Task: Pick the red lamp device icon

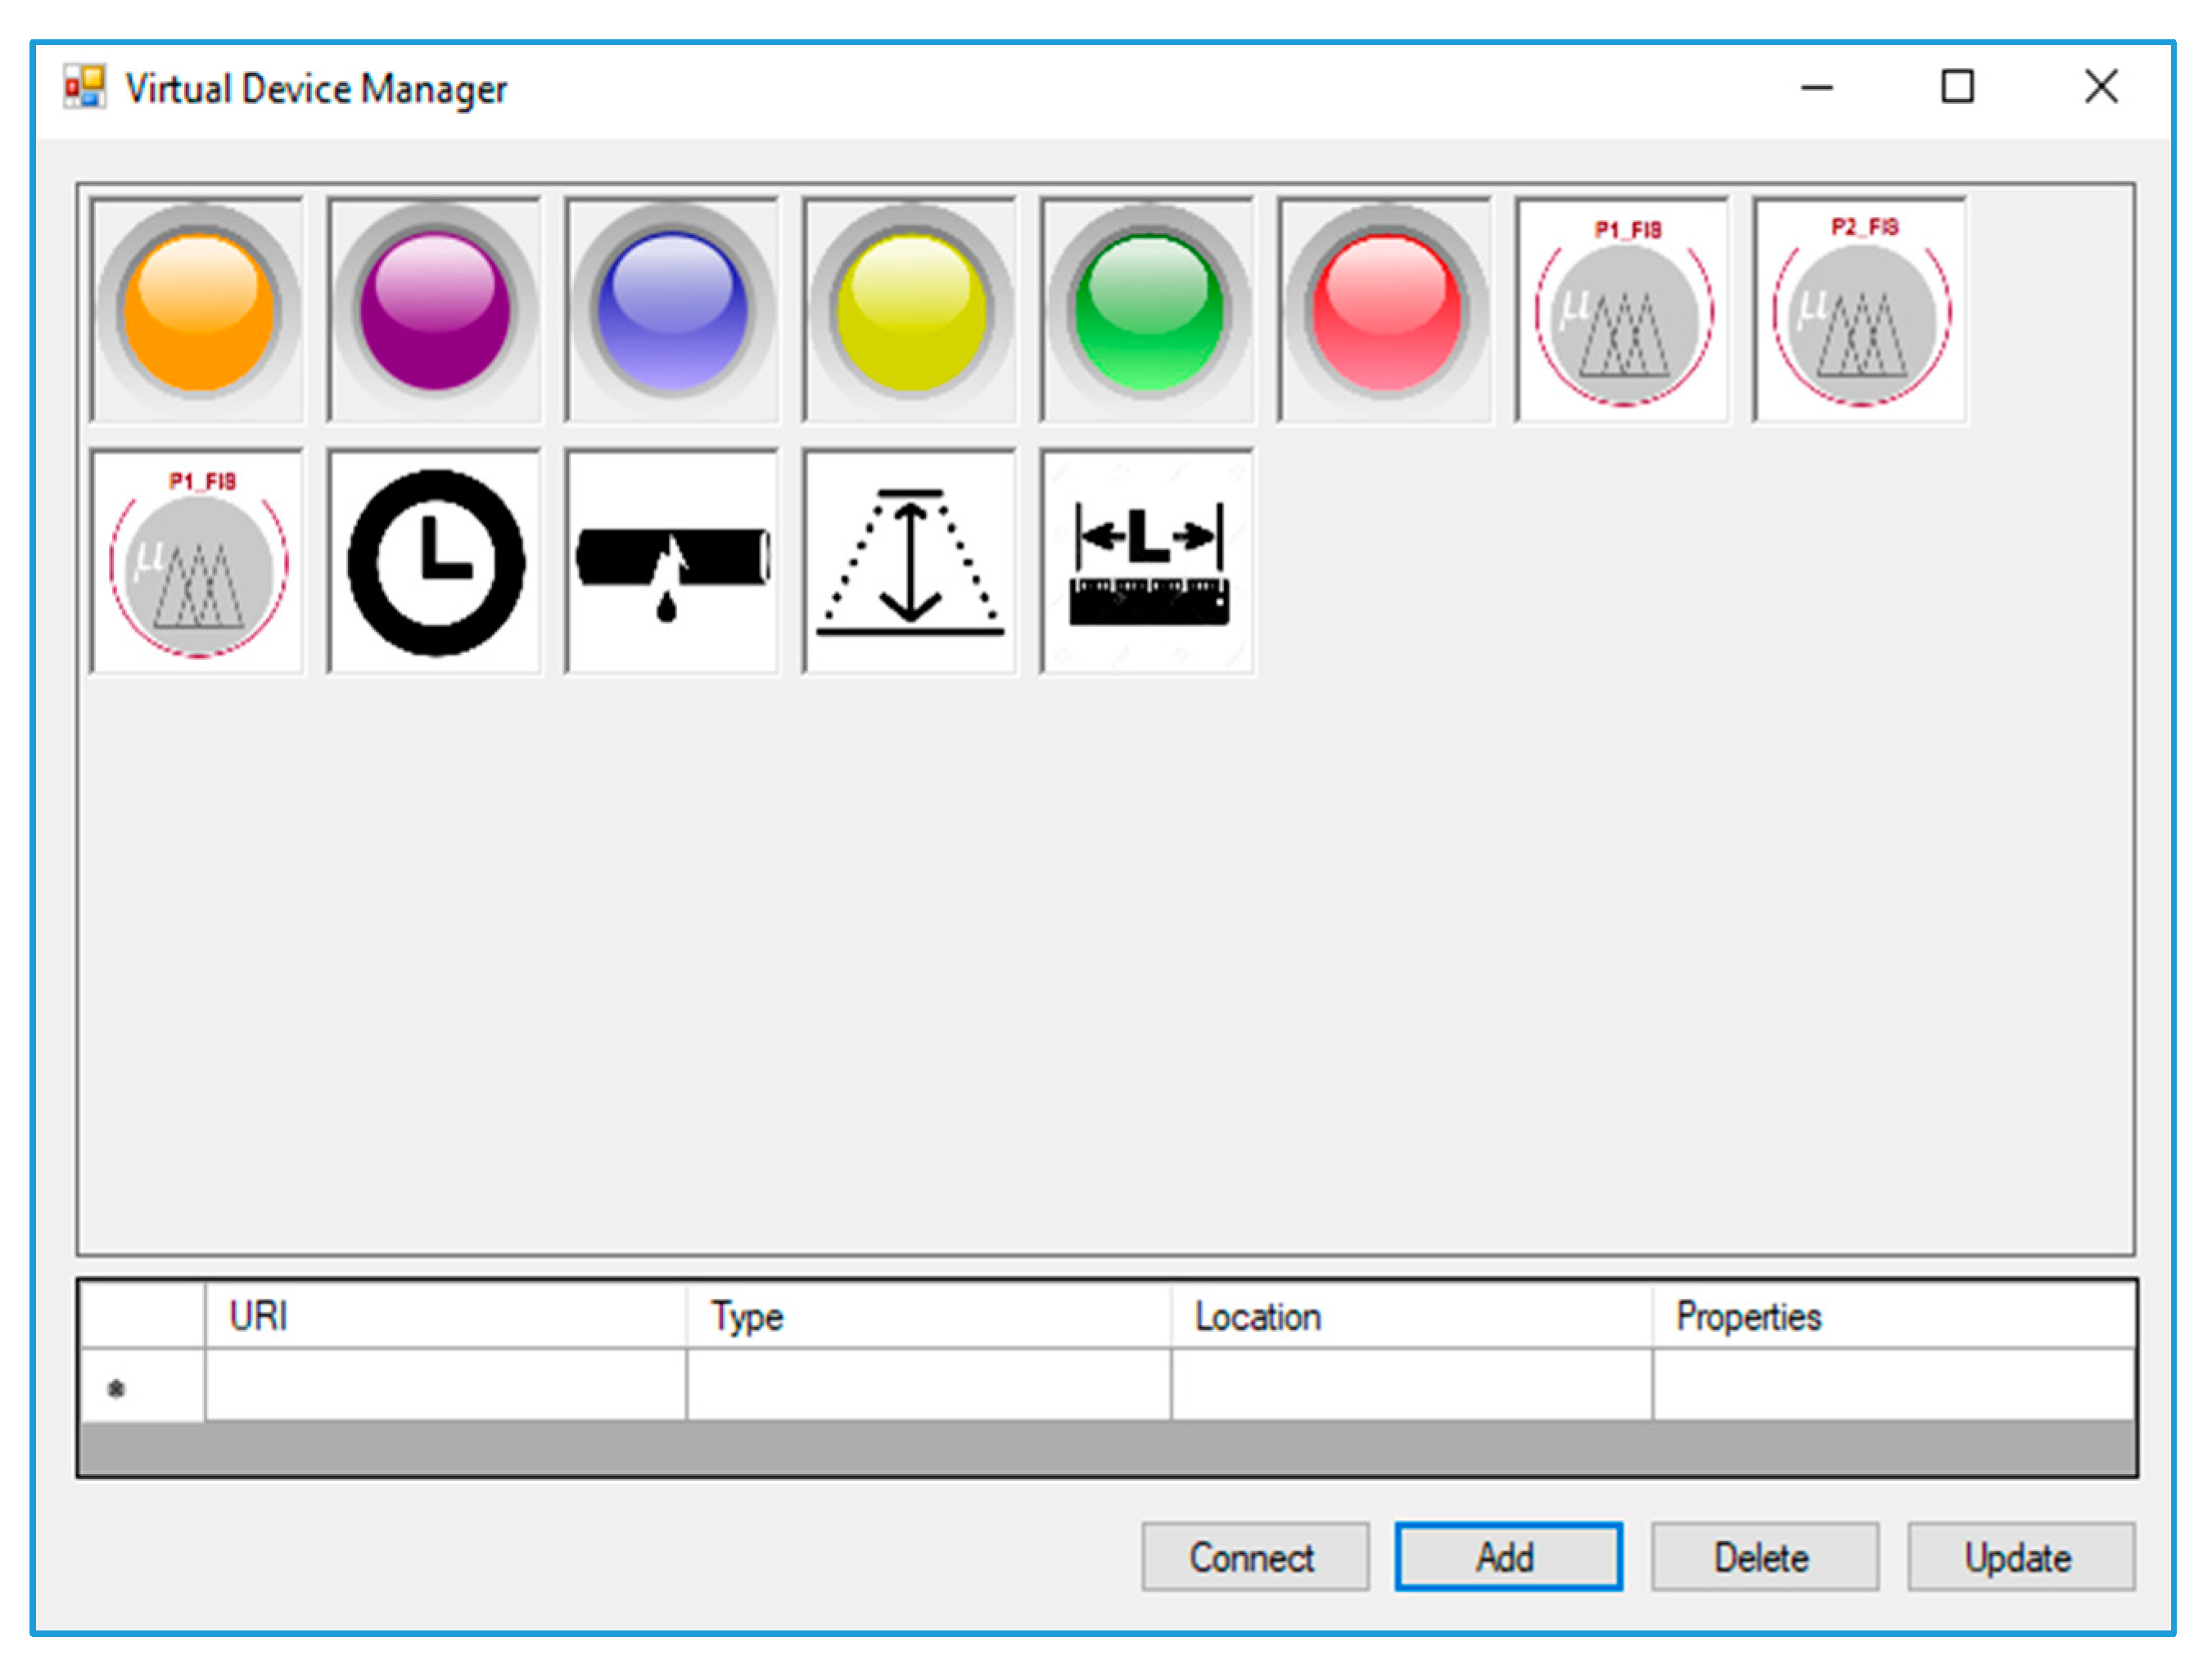Action: coord(1385,310)
